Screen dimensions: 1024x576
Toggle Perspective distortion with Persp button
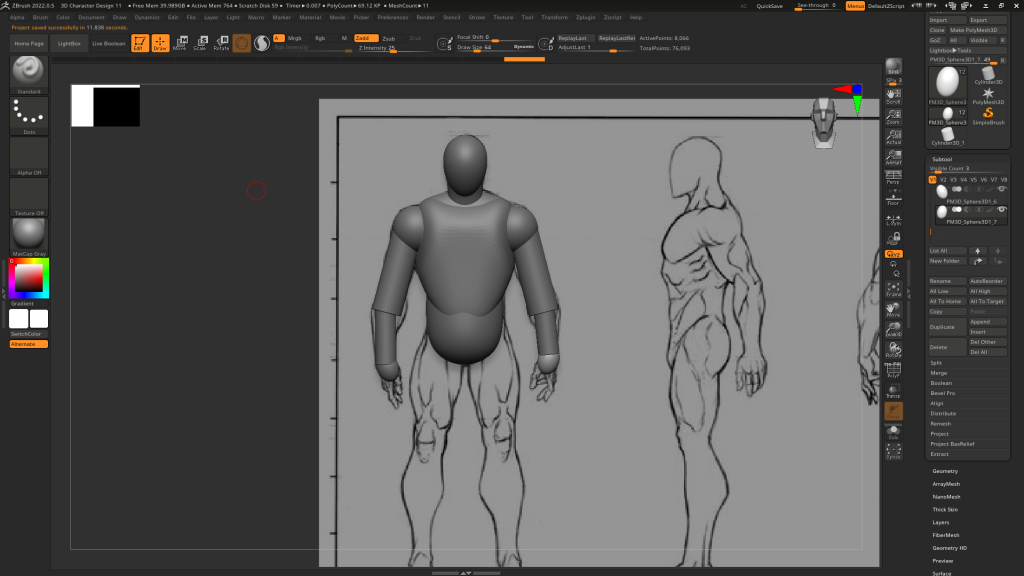[x=893, y=178]
